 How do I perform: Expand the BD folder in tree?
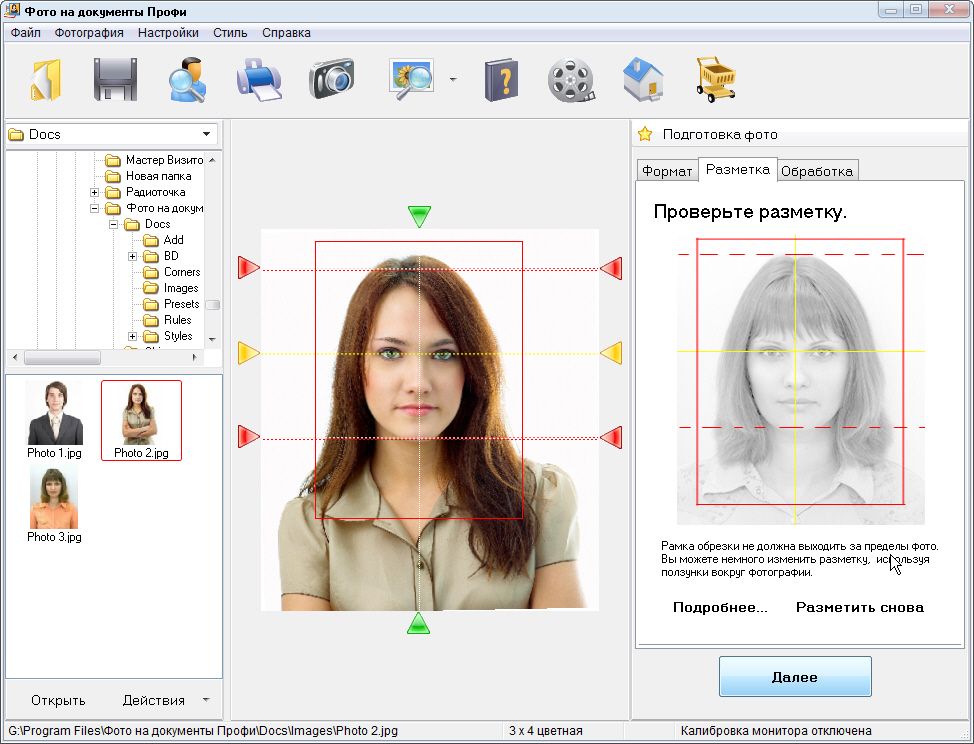(x=133, y=256)
